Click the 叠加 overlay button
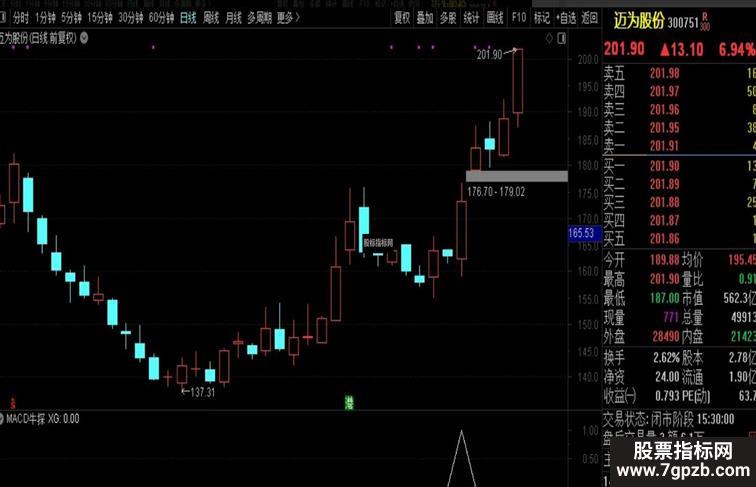The width and height of the screenshot is (756, 487). (x=425, y=18)
